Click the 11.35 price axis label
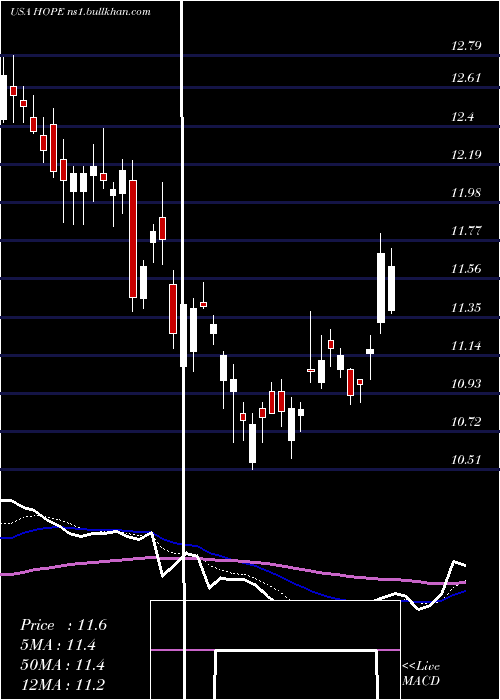Image resolution: width=500 pixels, height=700 pixels. coord(467,308)
